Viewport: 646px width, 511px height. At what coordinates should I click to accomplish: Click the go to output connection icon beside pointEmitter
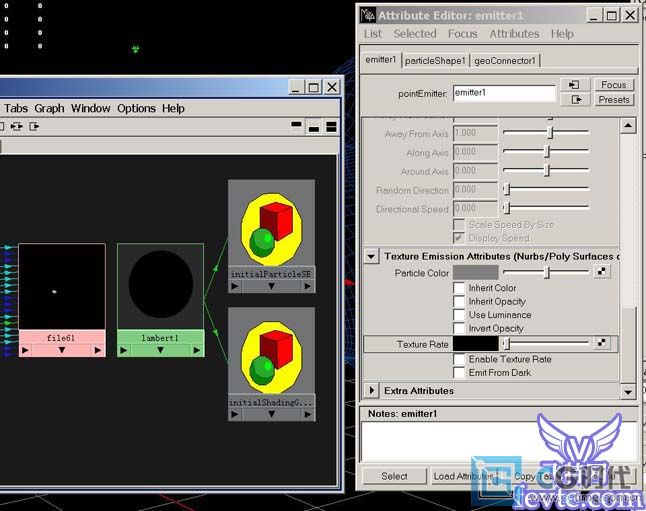pyautogui.click(x=575, y=99)
